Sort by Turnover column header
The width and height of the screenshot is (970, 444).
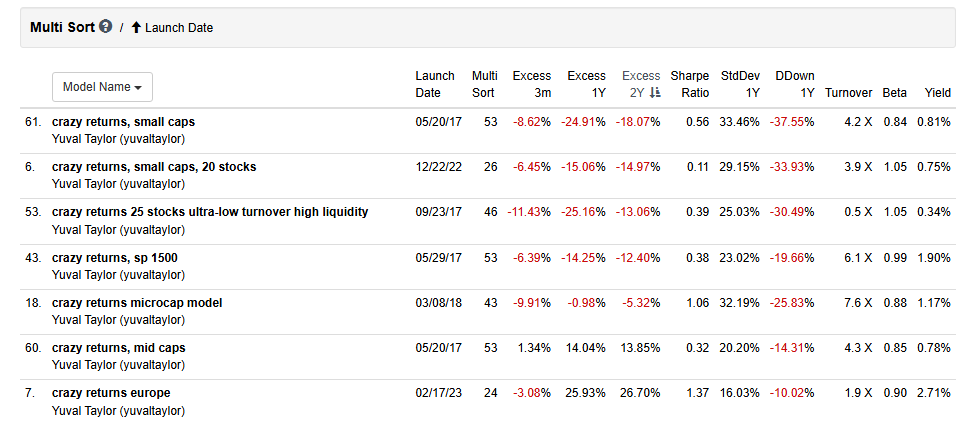click(848, 92)
